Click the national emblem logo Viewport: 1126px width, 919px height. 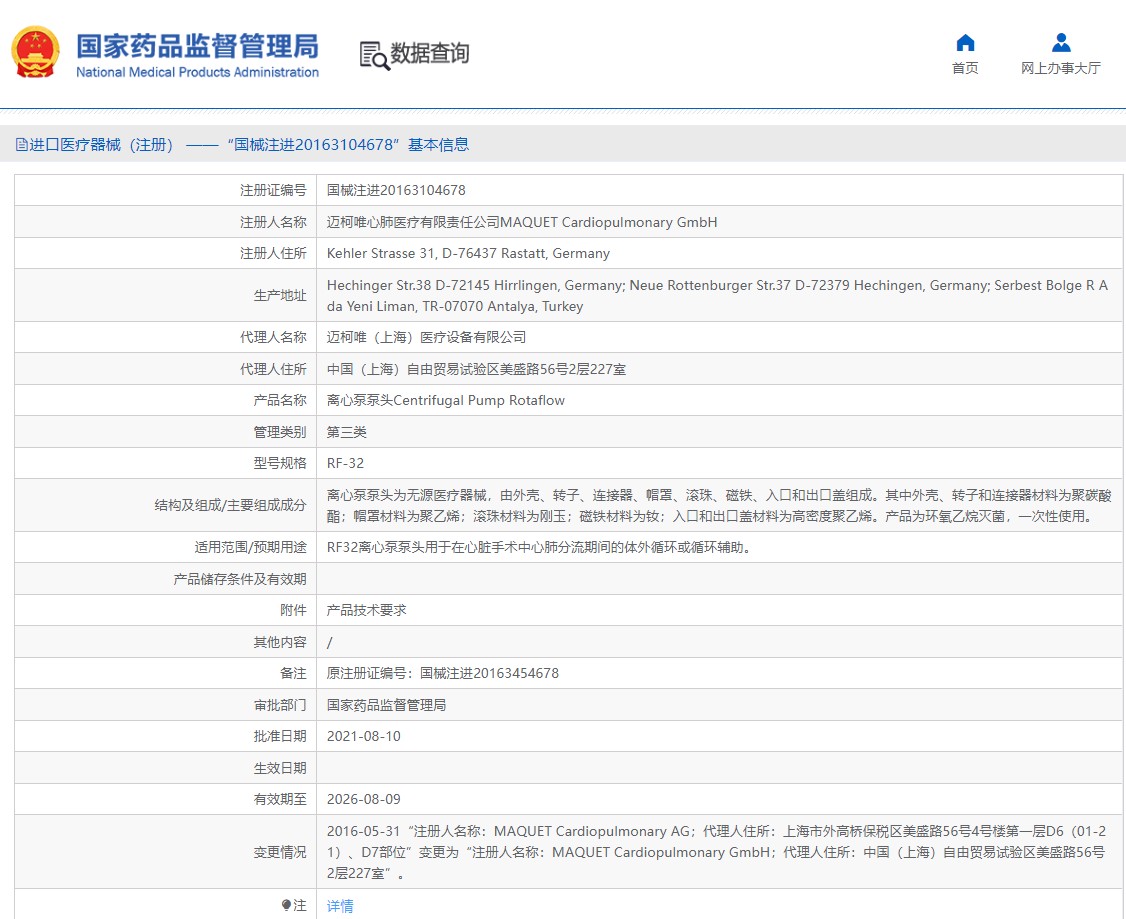point(35,52)
